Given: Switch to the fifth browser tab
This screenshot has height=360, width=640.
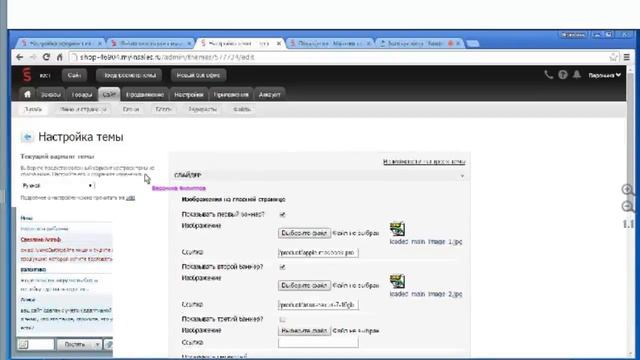Looking at the screenshot, I should pos(420,43).
